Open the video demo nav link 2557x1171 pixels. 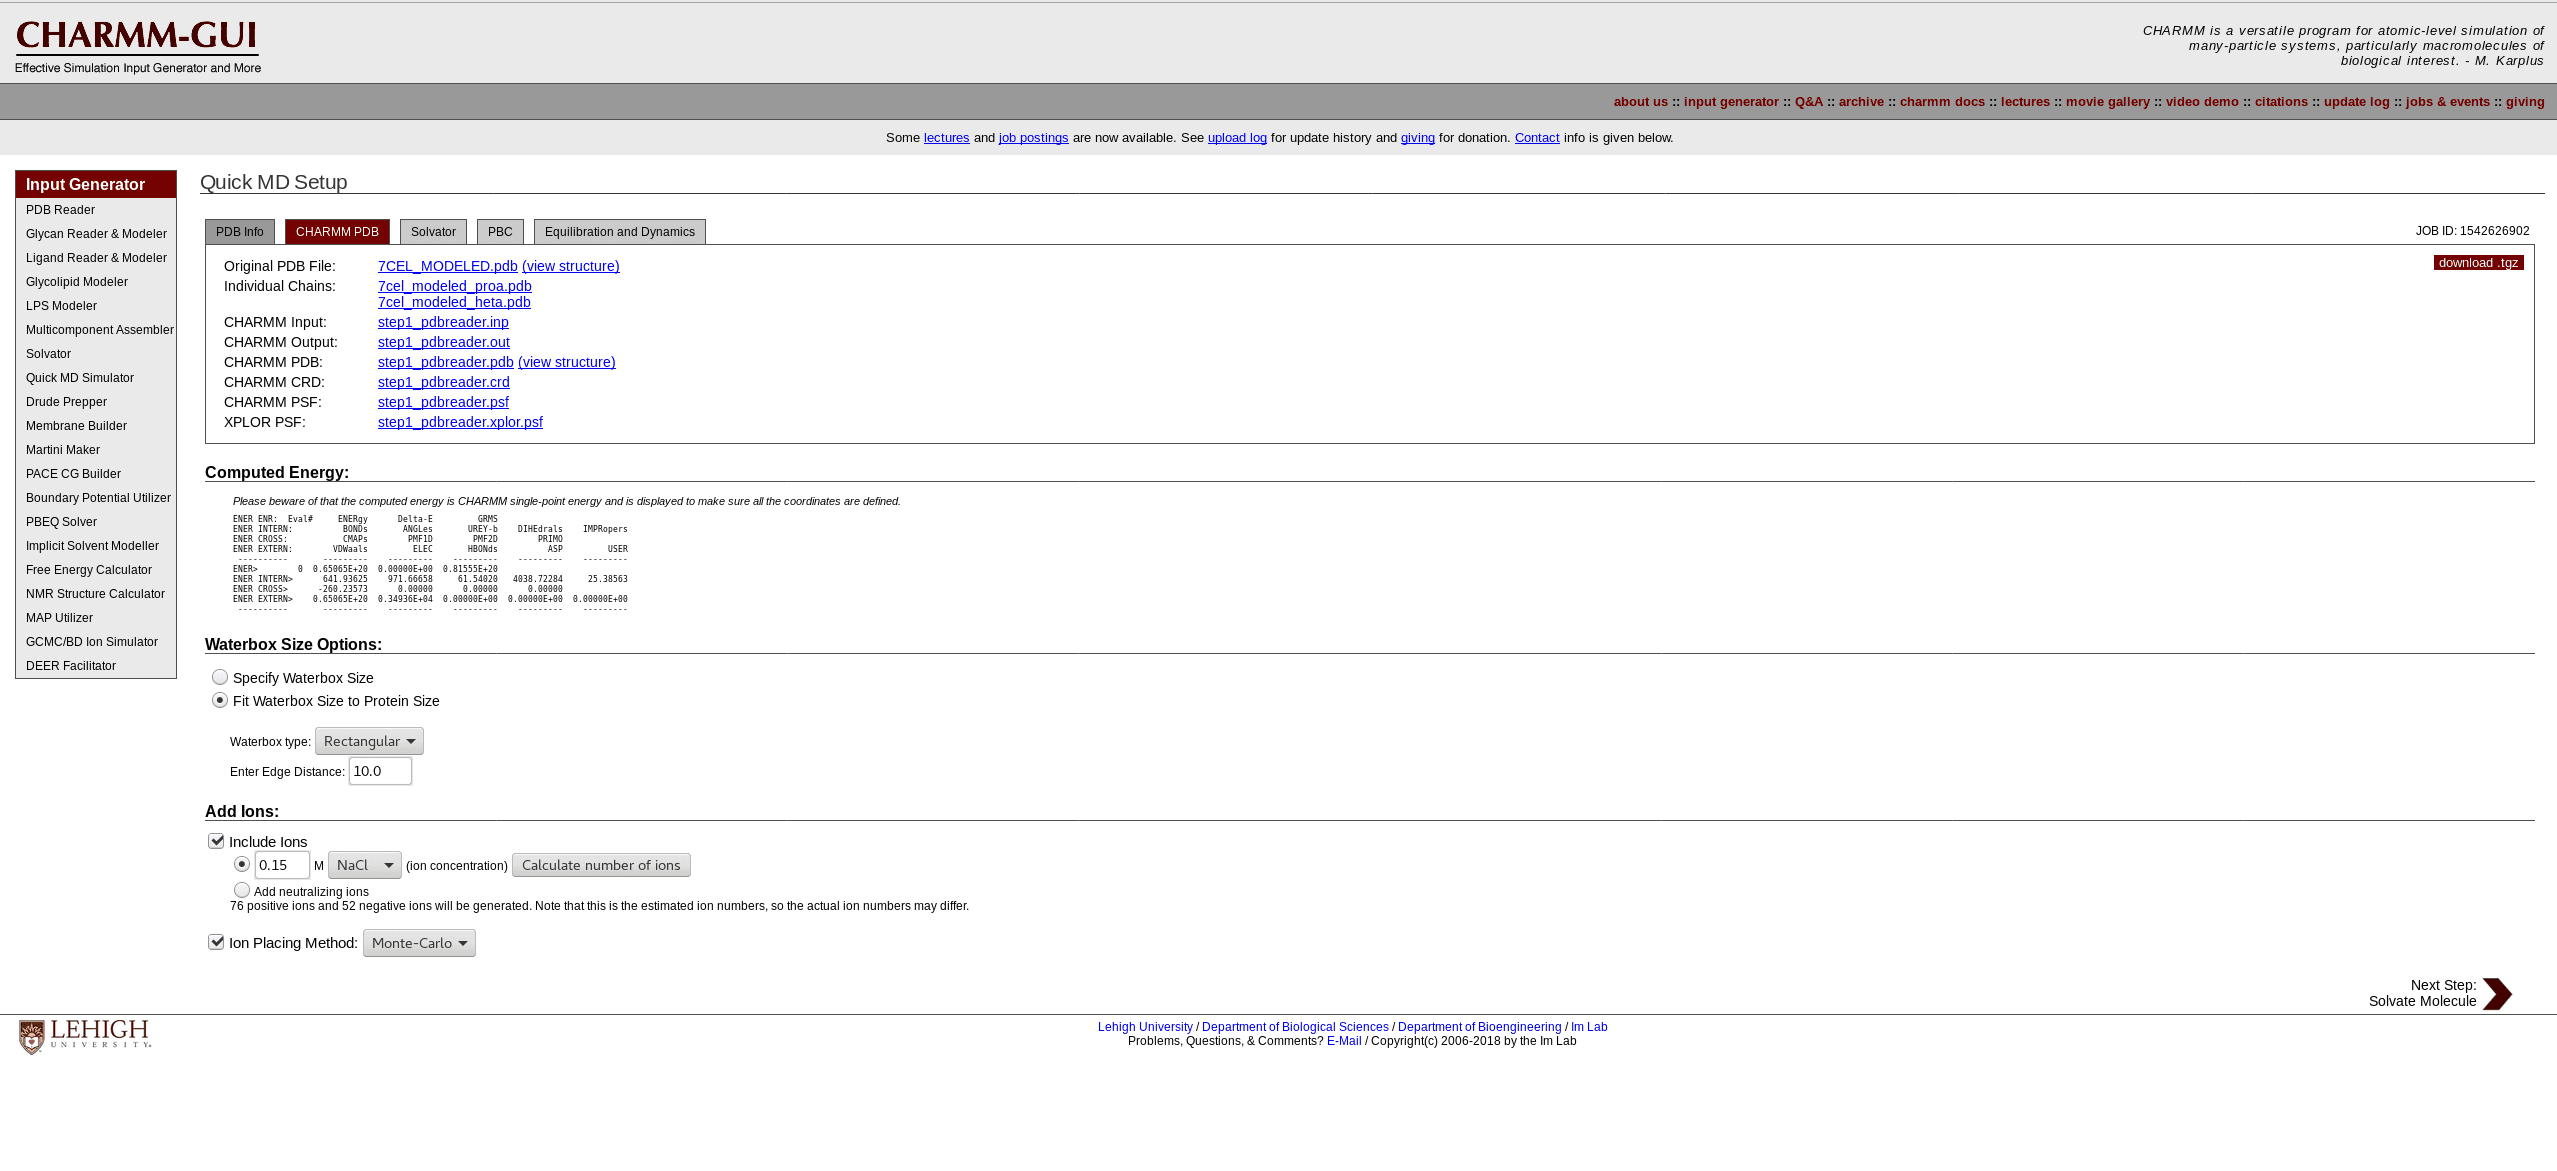tap(2202, 102)
